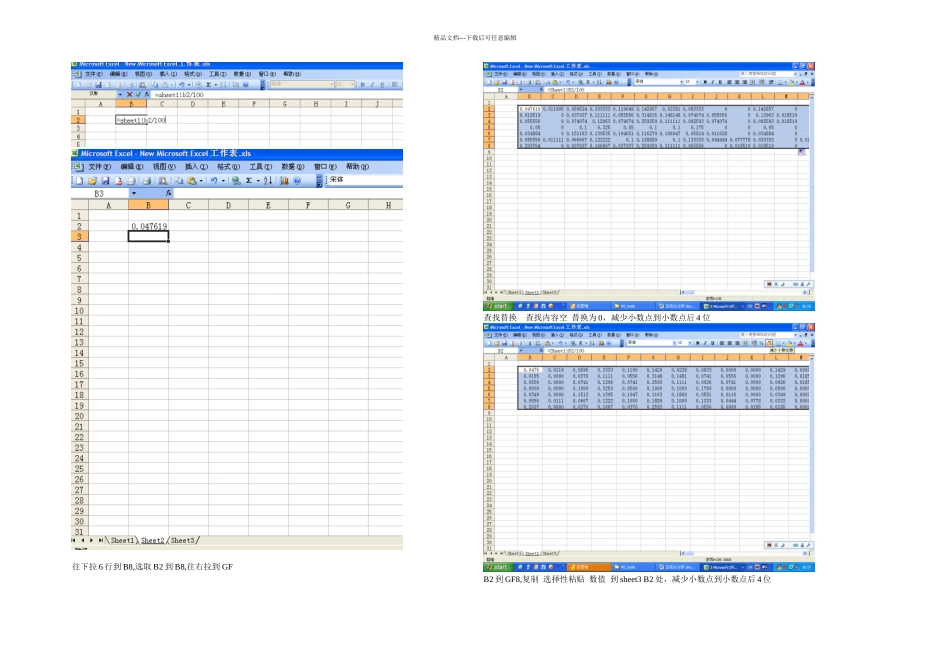Screen dimensions: 950x672
Task: Open font size dropdown in upper-left Excel window
Action: pyautogui.click(x=353, y=85)
